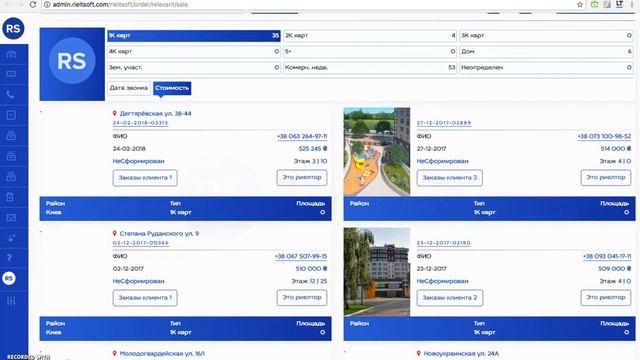The image size is (640, 360).
Task: Open the apartment building thumbnail
Action: pos(377,272)
